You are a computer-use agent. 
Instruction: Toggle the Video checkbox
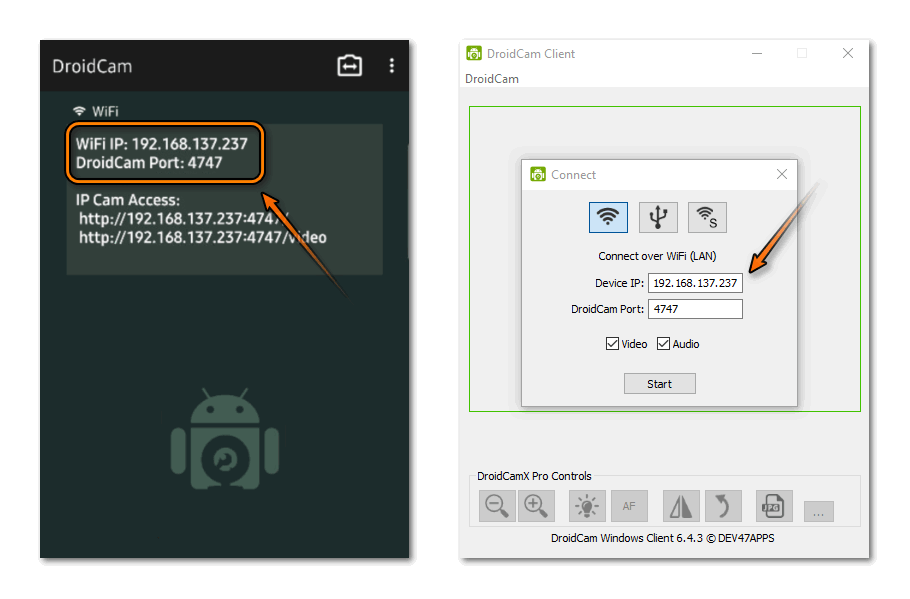(612, 344)
